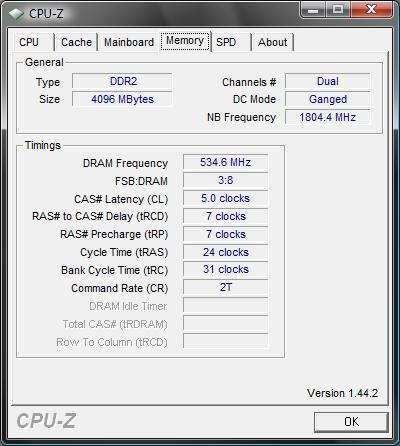400x446 pixels.
Task: Click the Memory tab
Action: point(185,41)
